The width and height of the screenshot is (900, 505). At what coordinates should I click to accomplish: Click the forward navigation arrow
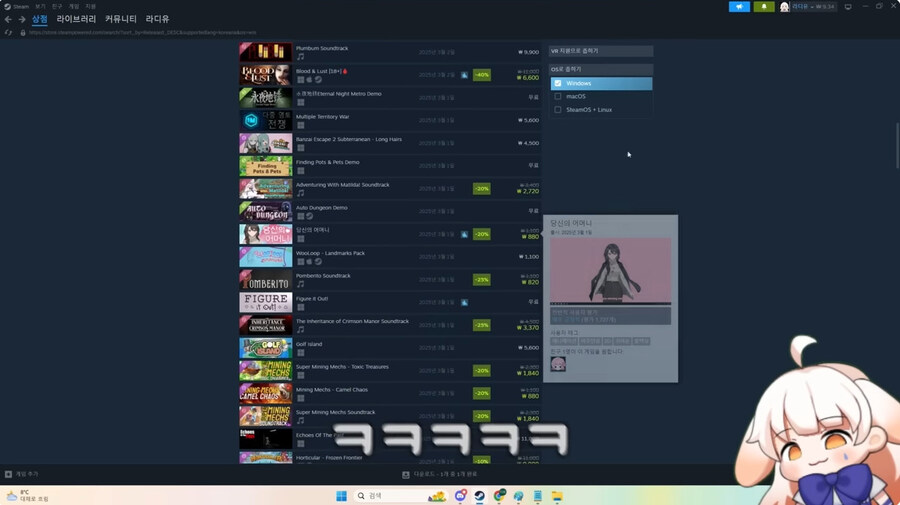21,19
